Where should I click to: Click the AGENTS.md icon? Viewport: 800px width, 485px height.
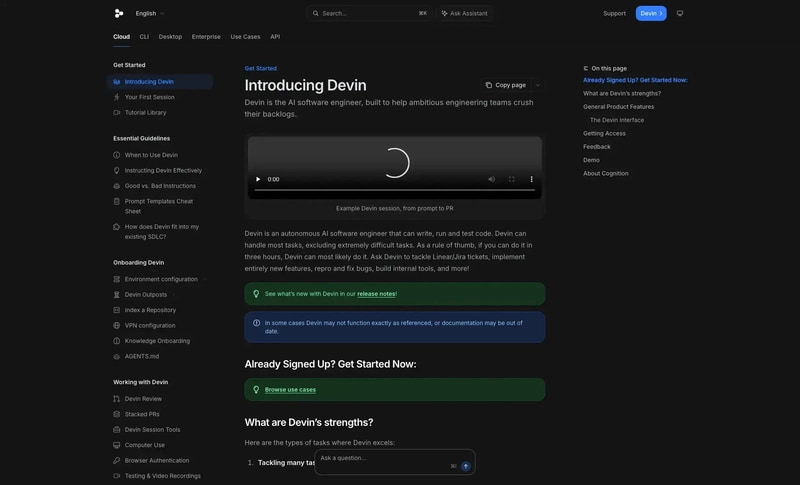click(117, 356)
